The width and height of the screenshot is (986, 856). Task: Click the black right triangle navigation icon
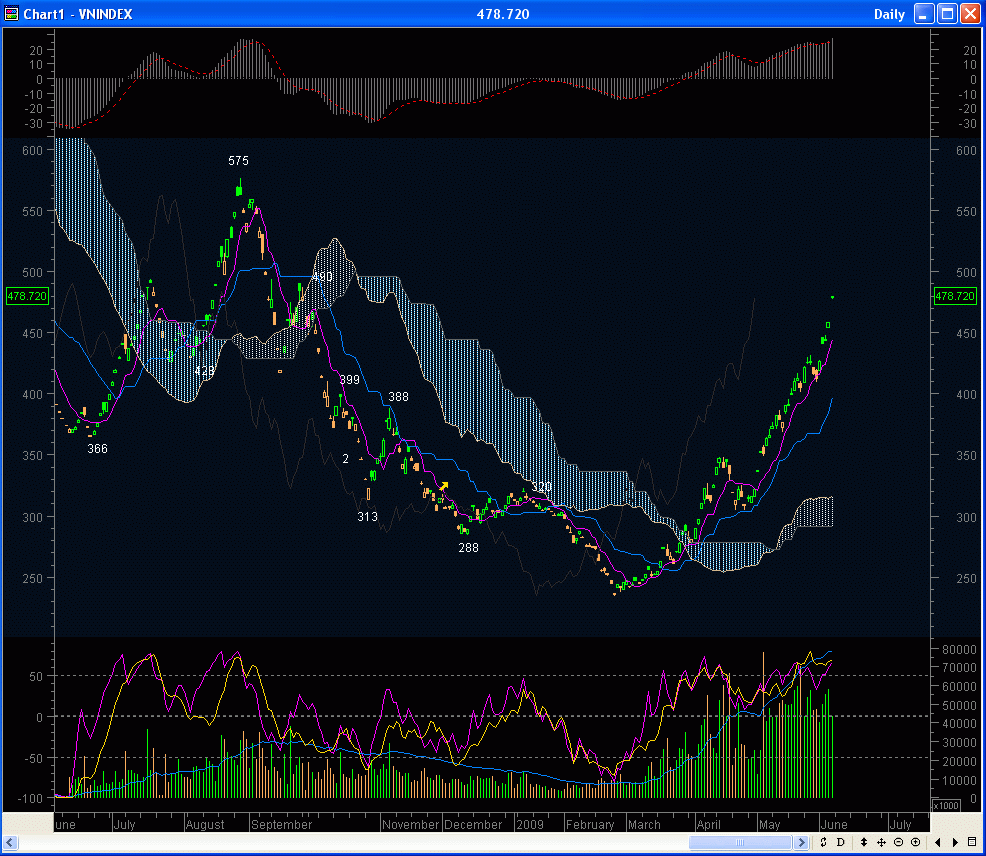click(956, 842)
